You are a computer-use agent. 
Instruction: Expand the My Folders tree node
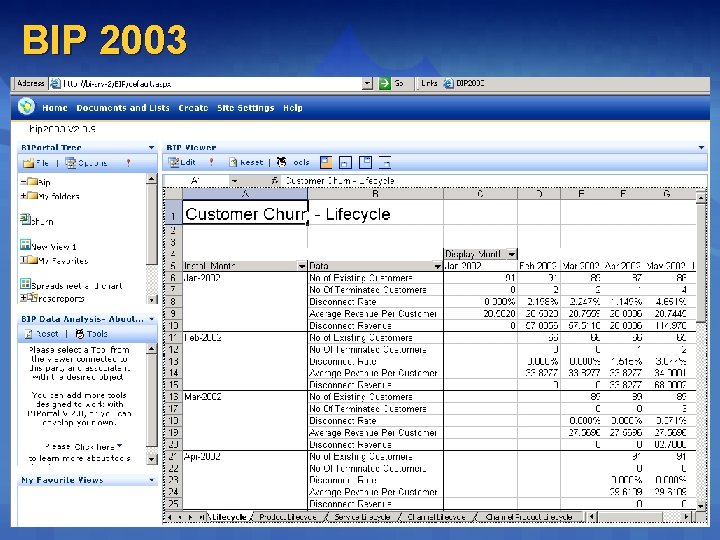point(23,196)
